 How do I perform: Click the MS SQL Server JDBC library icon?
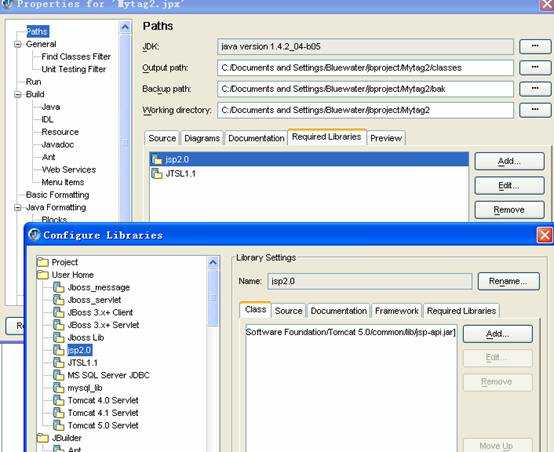[58, 375]
